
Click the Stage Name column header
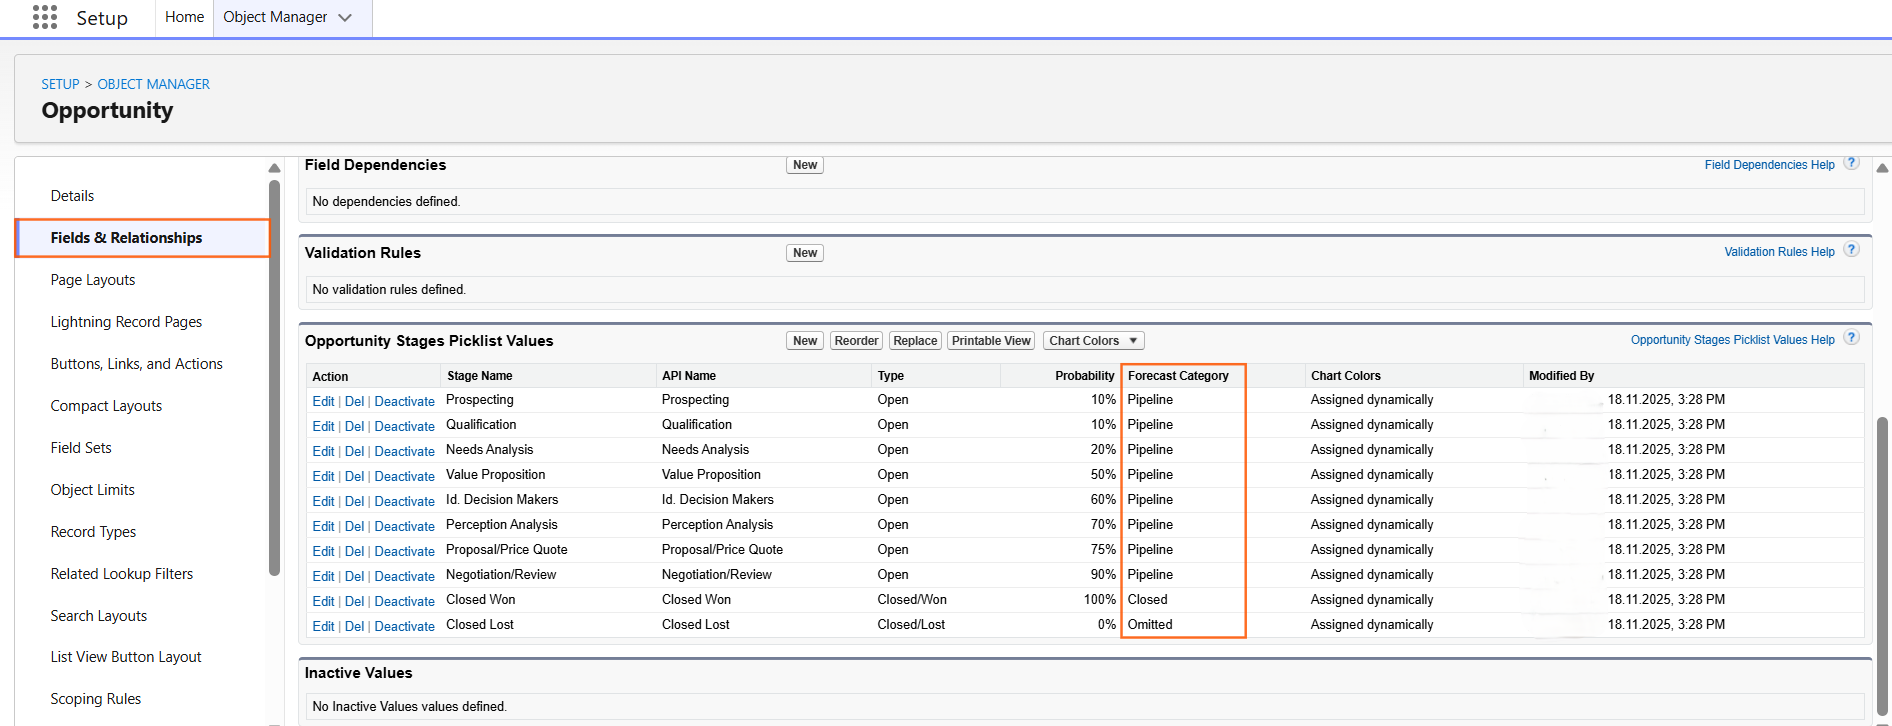pyautogui.click(x=479, y=376)
